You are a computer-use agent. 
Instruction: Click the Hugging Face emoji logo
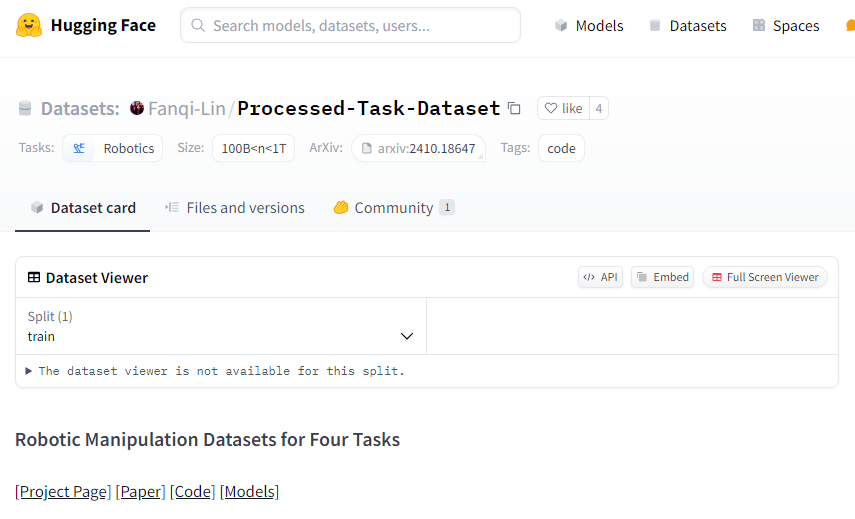click(29, 26)
